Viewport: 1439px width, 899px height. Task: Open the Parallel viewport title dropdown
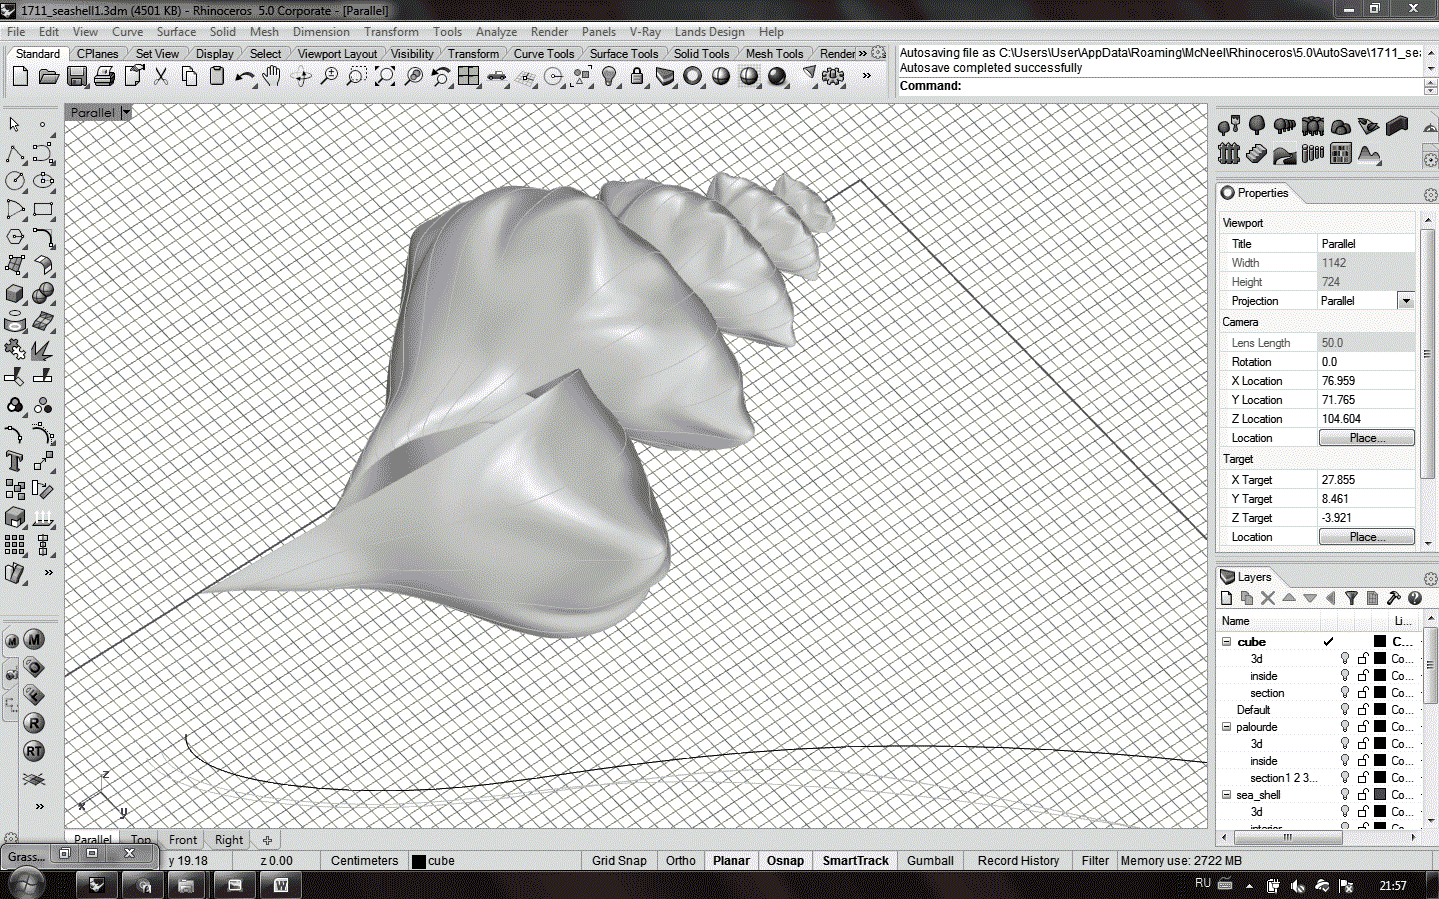point(126,113)
